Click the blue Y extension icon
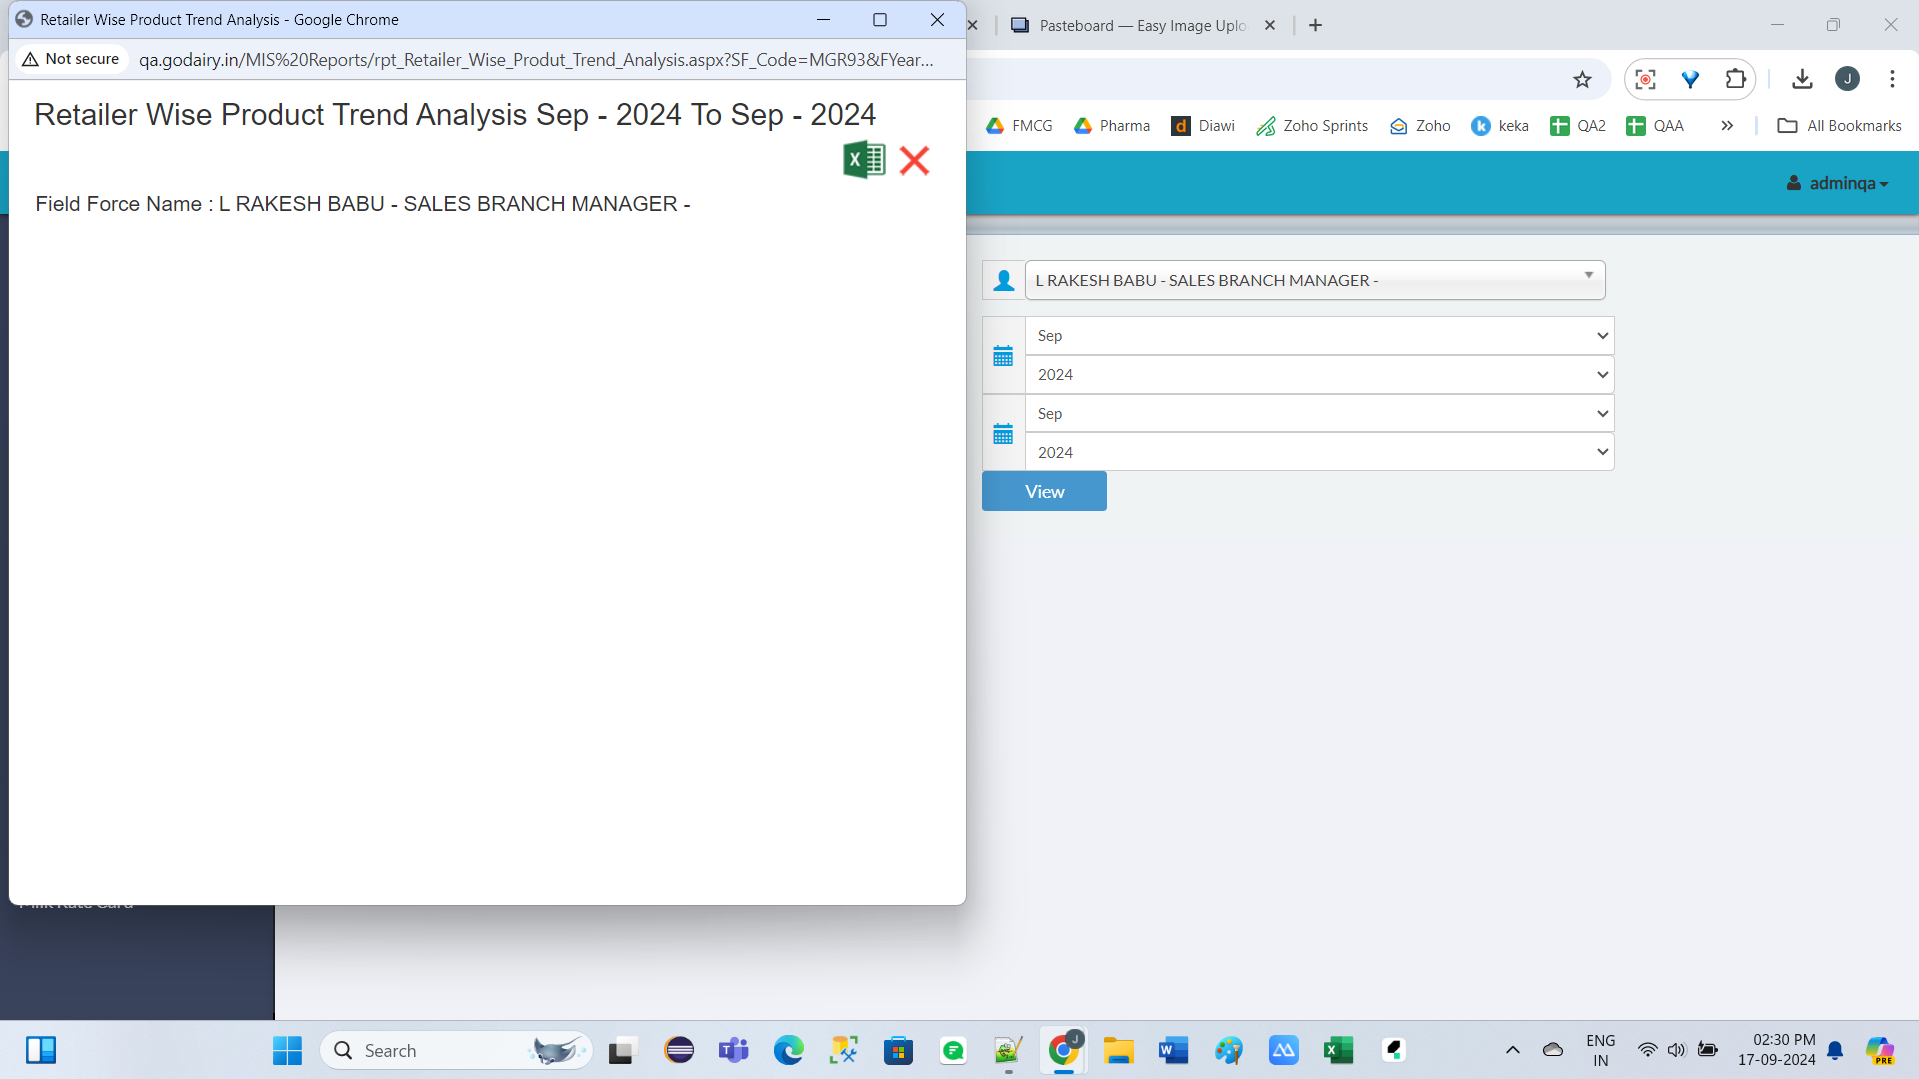Viewport: 1919px width, 1079px height. click(1690, 80)
